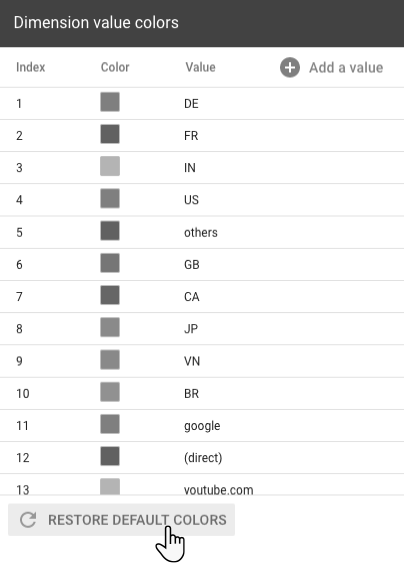Click the Add a value label
Image resolution: width=404 pixels, height=569 pixels.
point(346,67)
